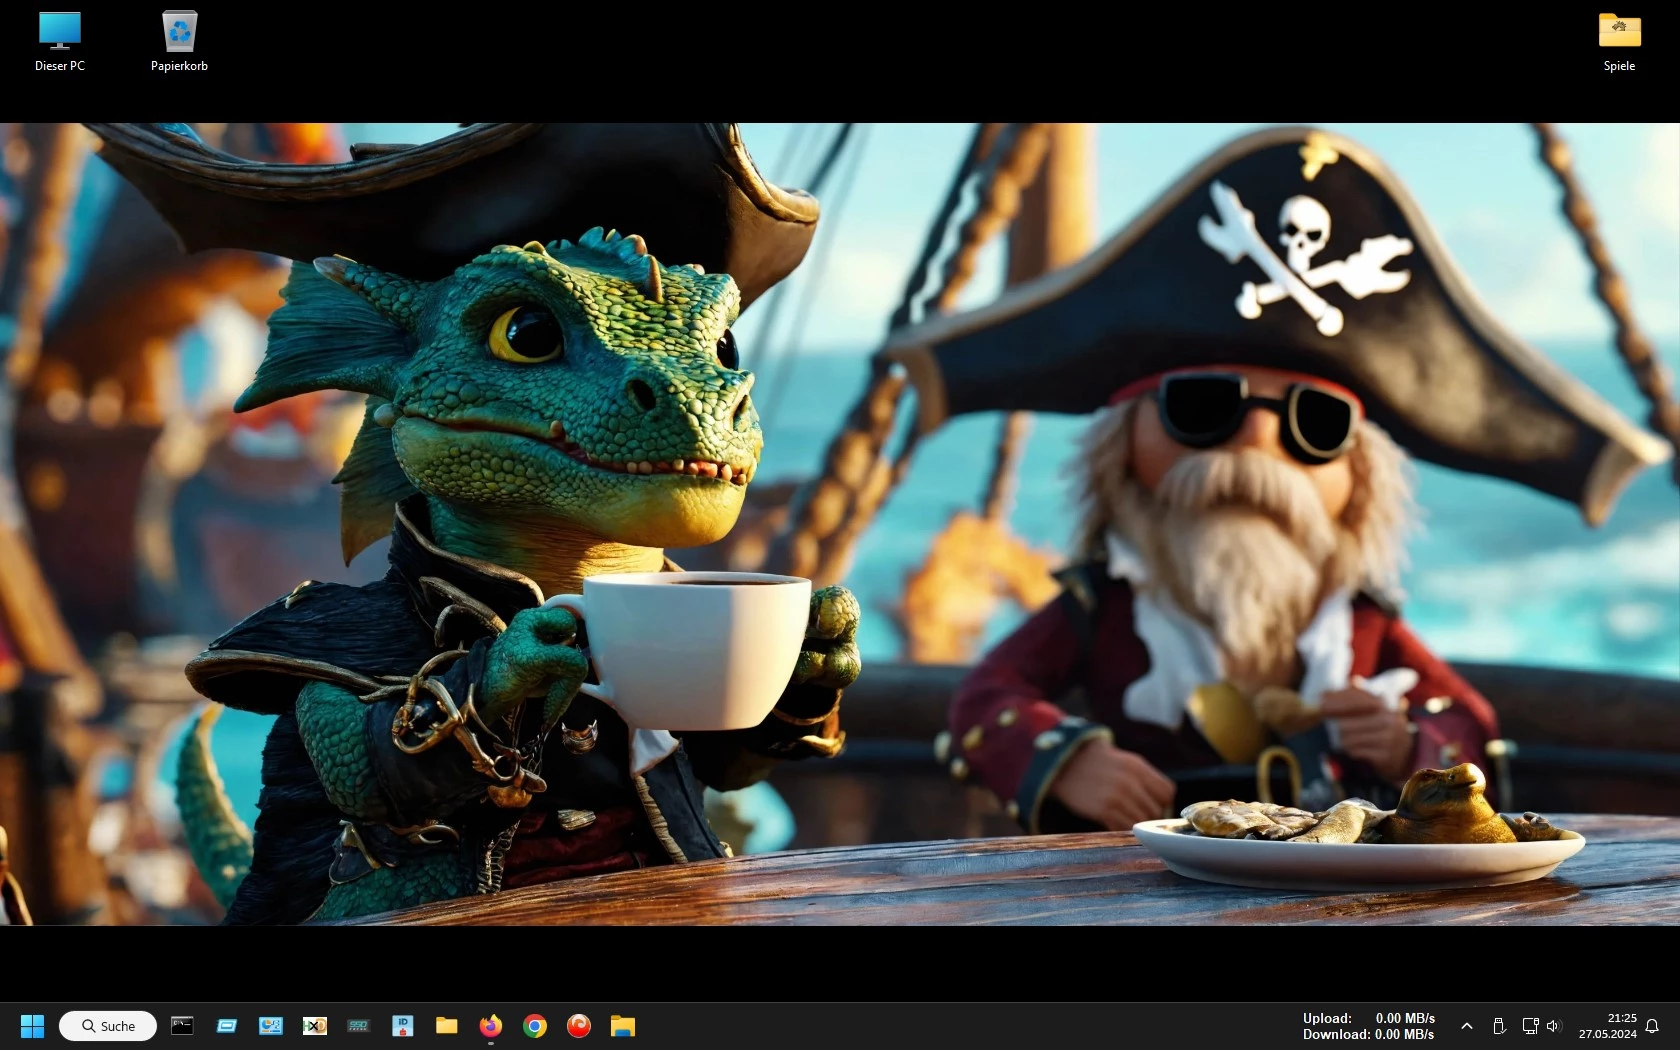Switch to Firefox in the taskbar

tap(491, 1025)
